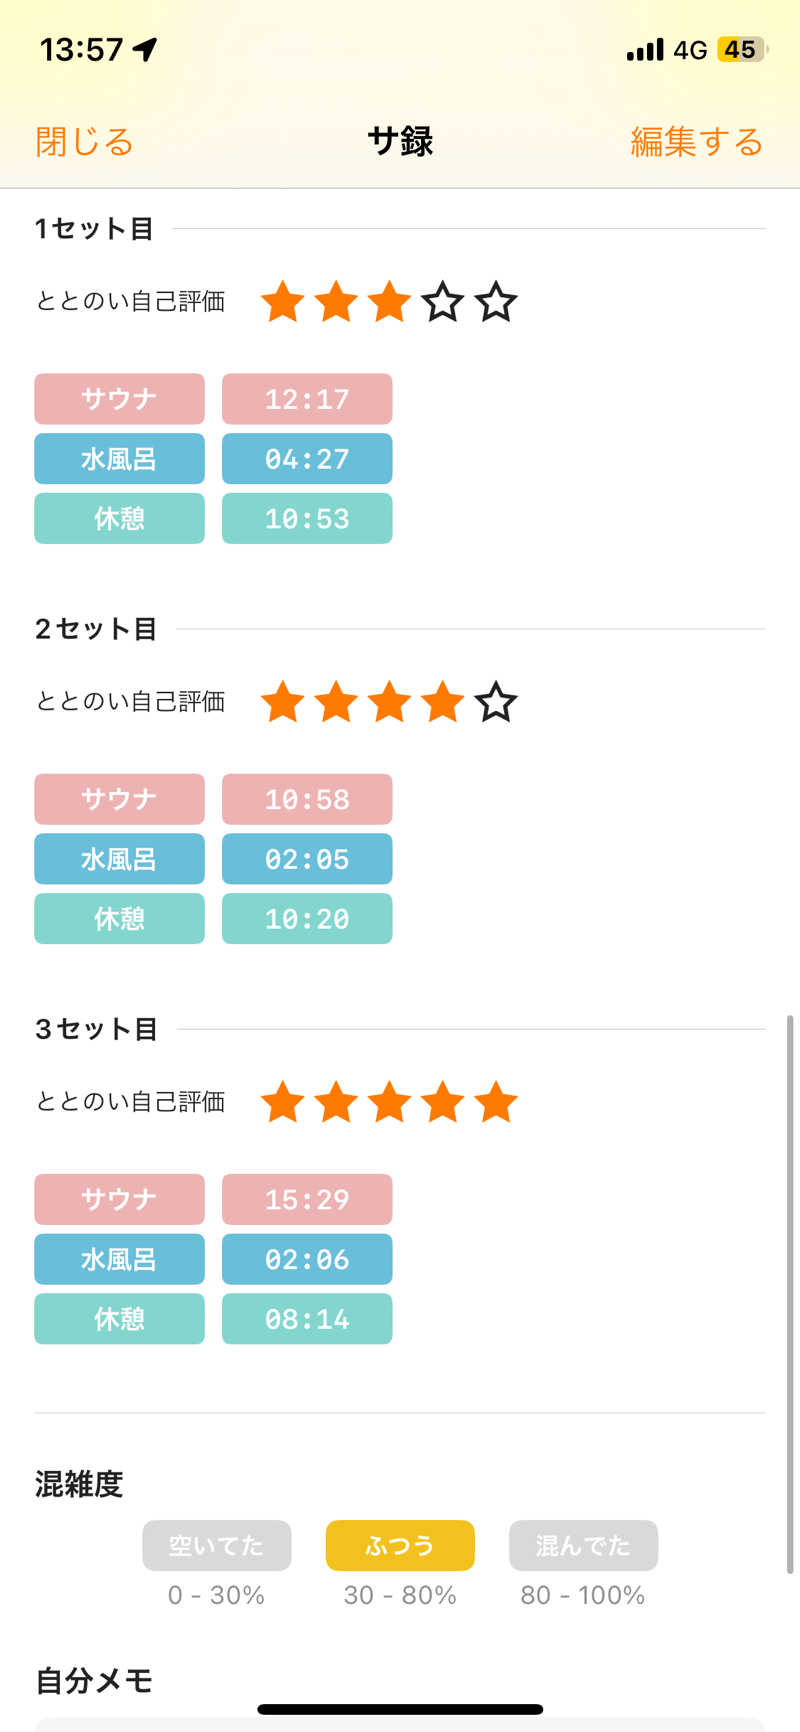The height and width of the screenshot is (1732, 800).
Task: Tap the third star in set 3 rating
Action: (389, 1102)
